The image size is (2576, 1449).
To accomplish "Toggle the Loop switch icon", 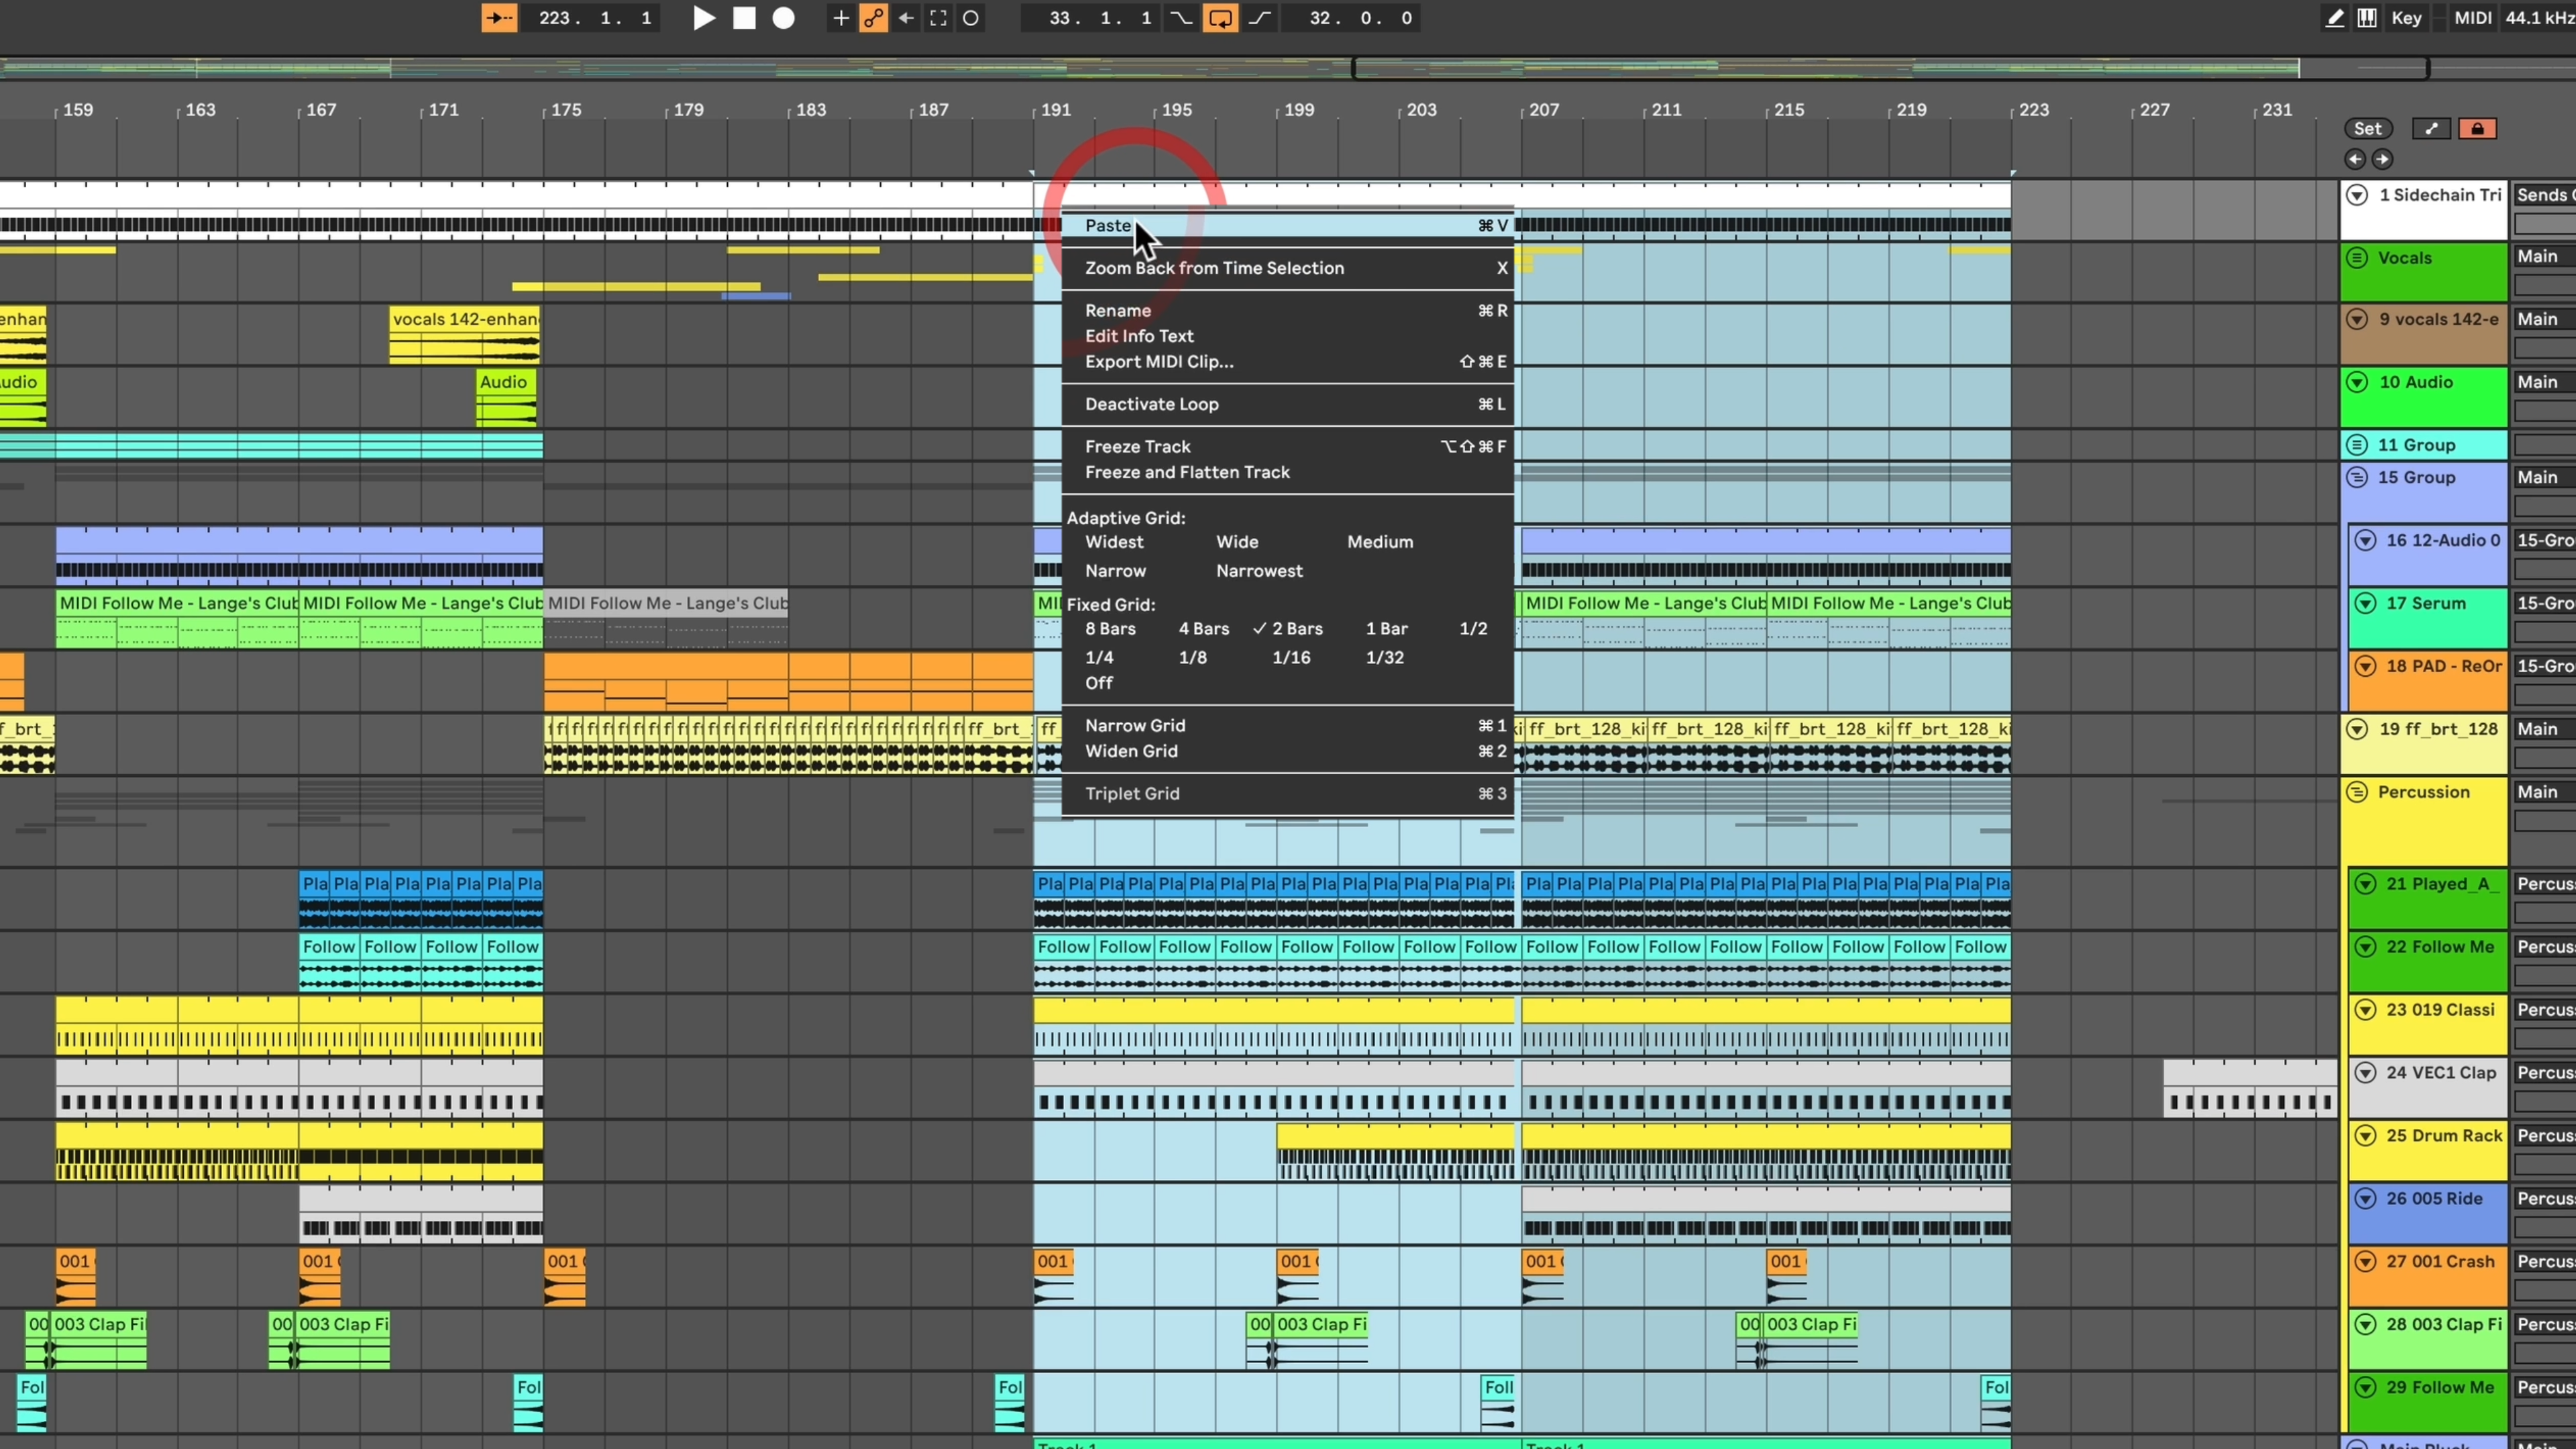I will (x=1220, y=18).
